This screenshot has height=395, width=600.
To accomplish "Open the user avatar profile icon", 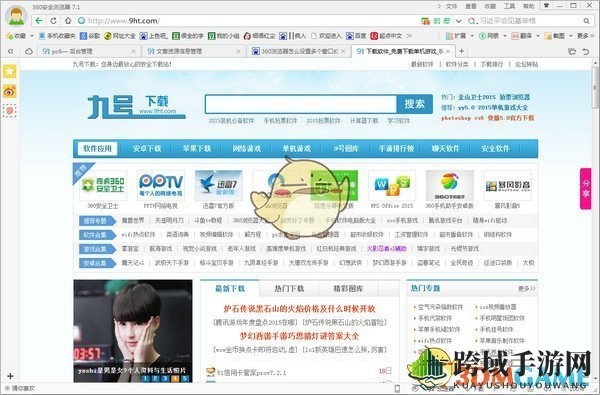I will coord(16,16).
